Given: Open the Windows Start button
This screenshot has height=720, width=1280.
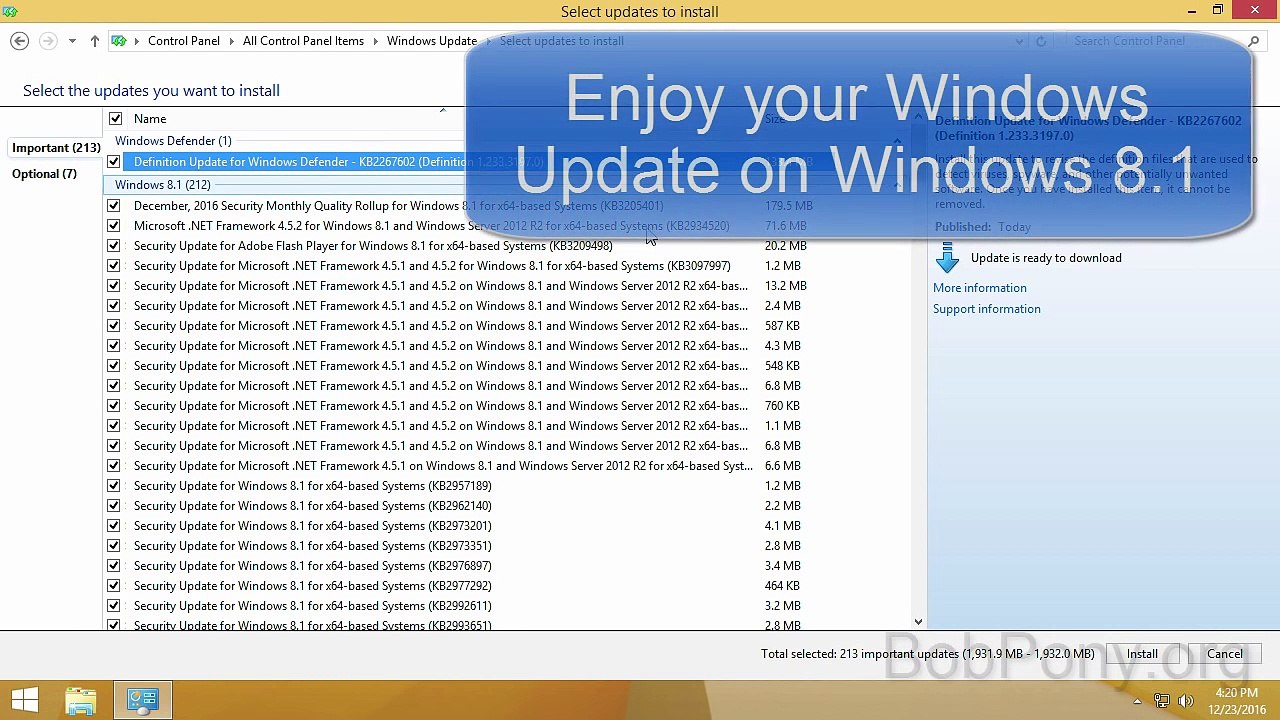Looking at the screenshot, I should coord(25,700).
